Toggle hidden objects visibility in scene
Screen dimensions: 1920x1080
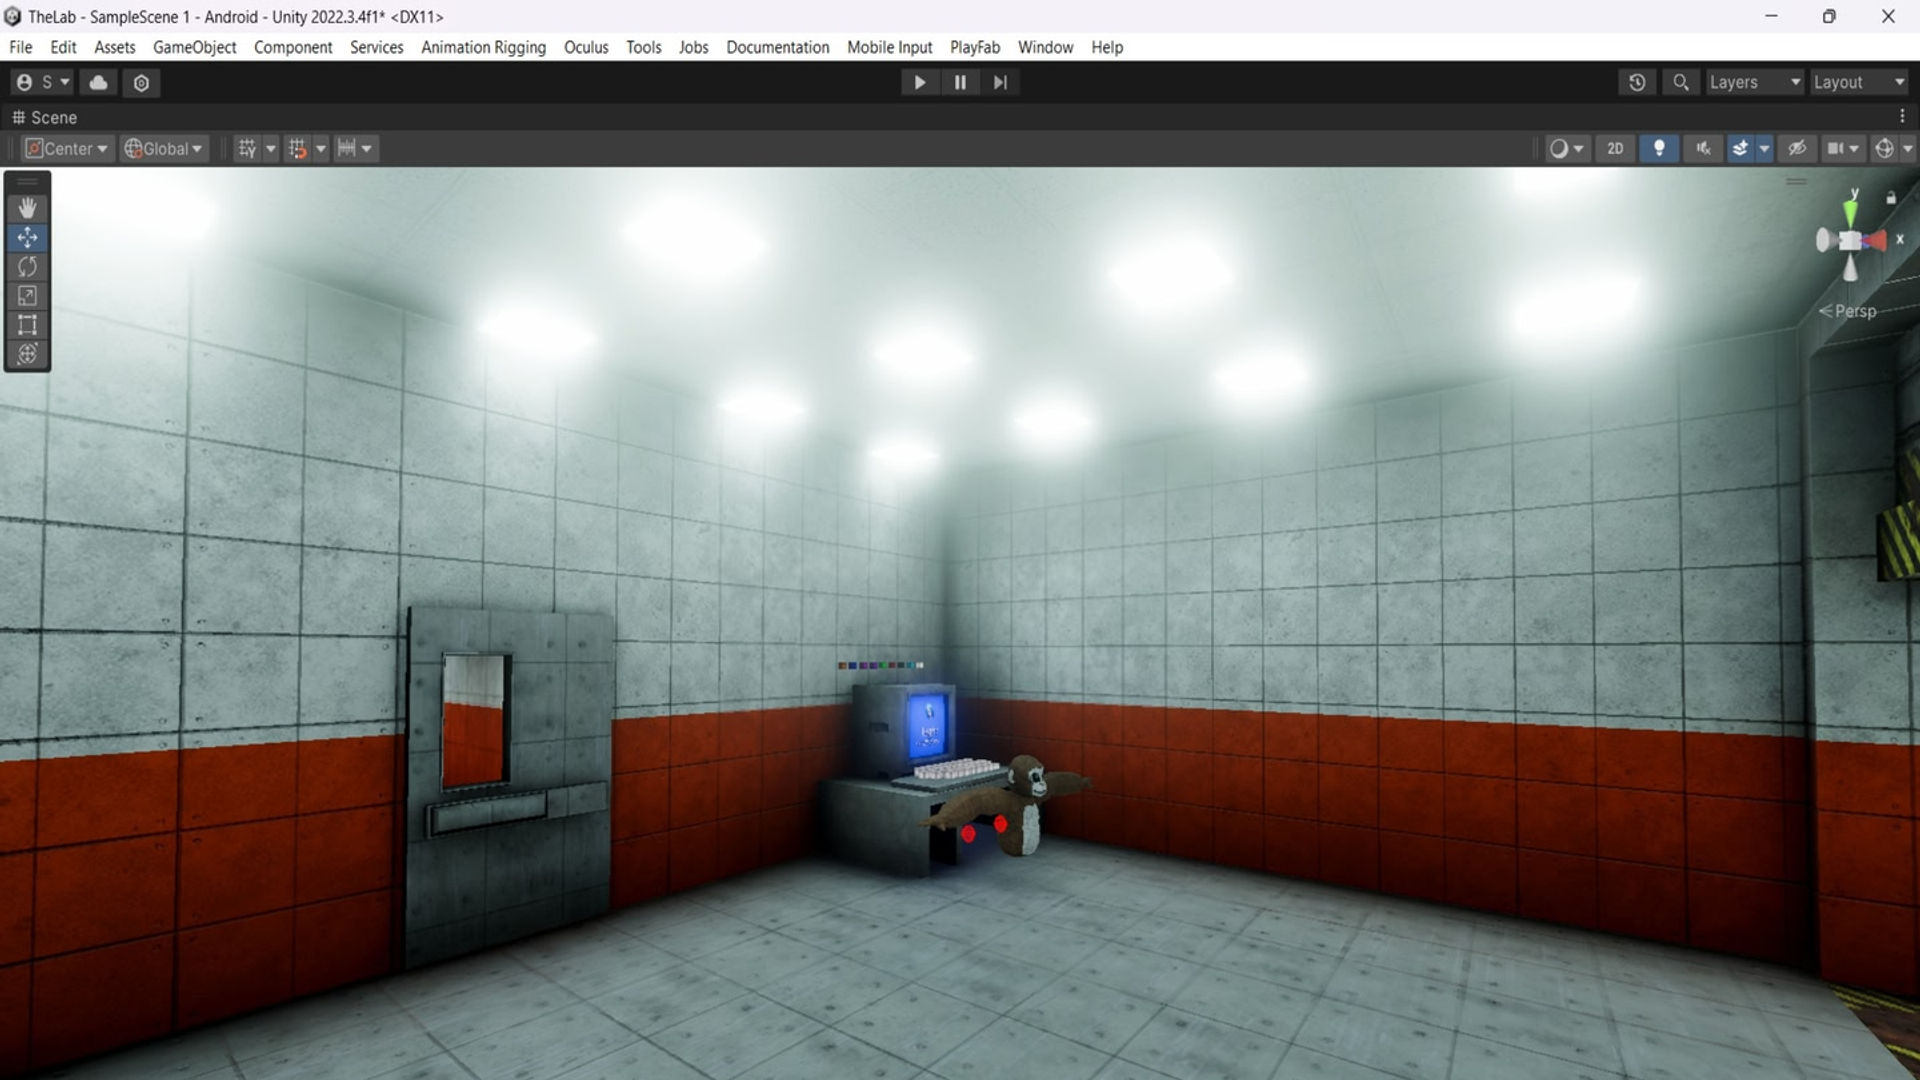click(x=1797, y=149)
